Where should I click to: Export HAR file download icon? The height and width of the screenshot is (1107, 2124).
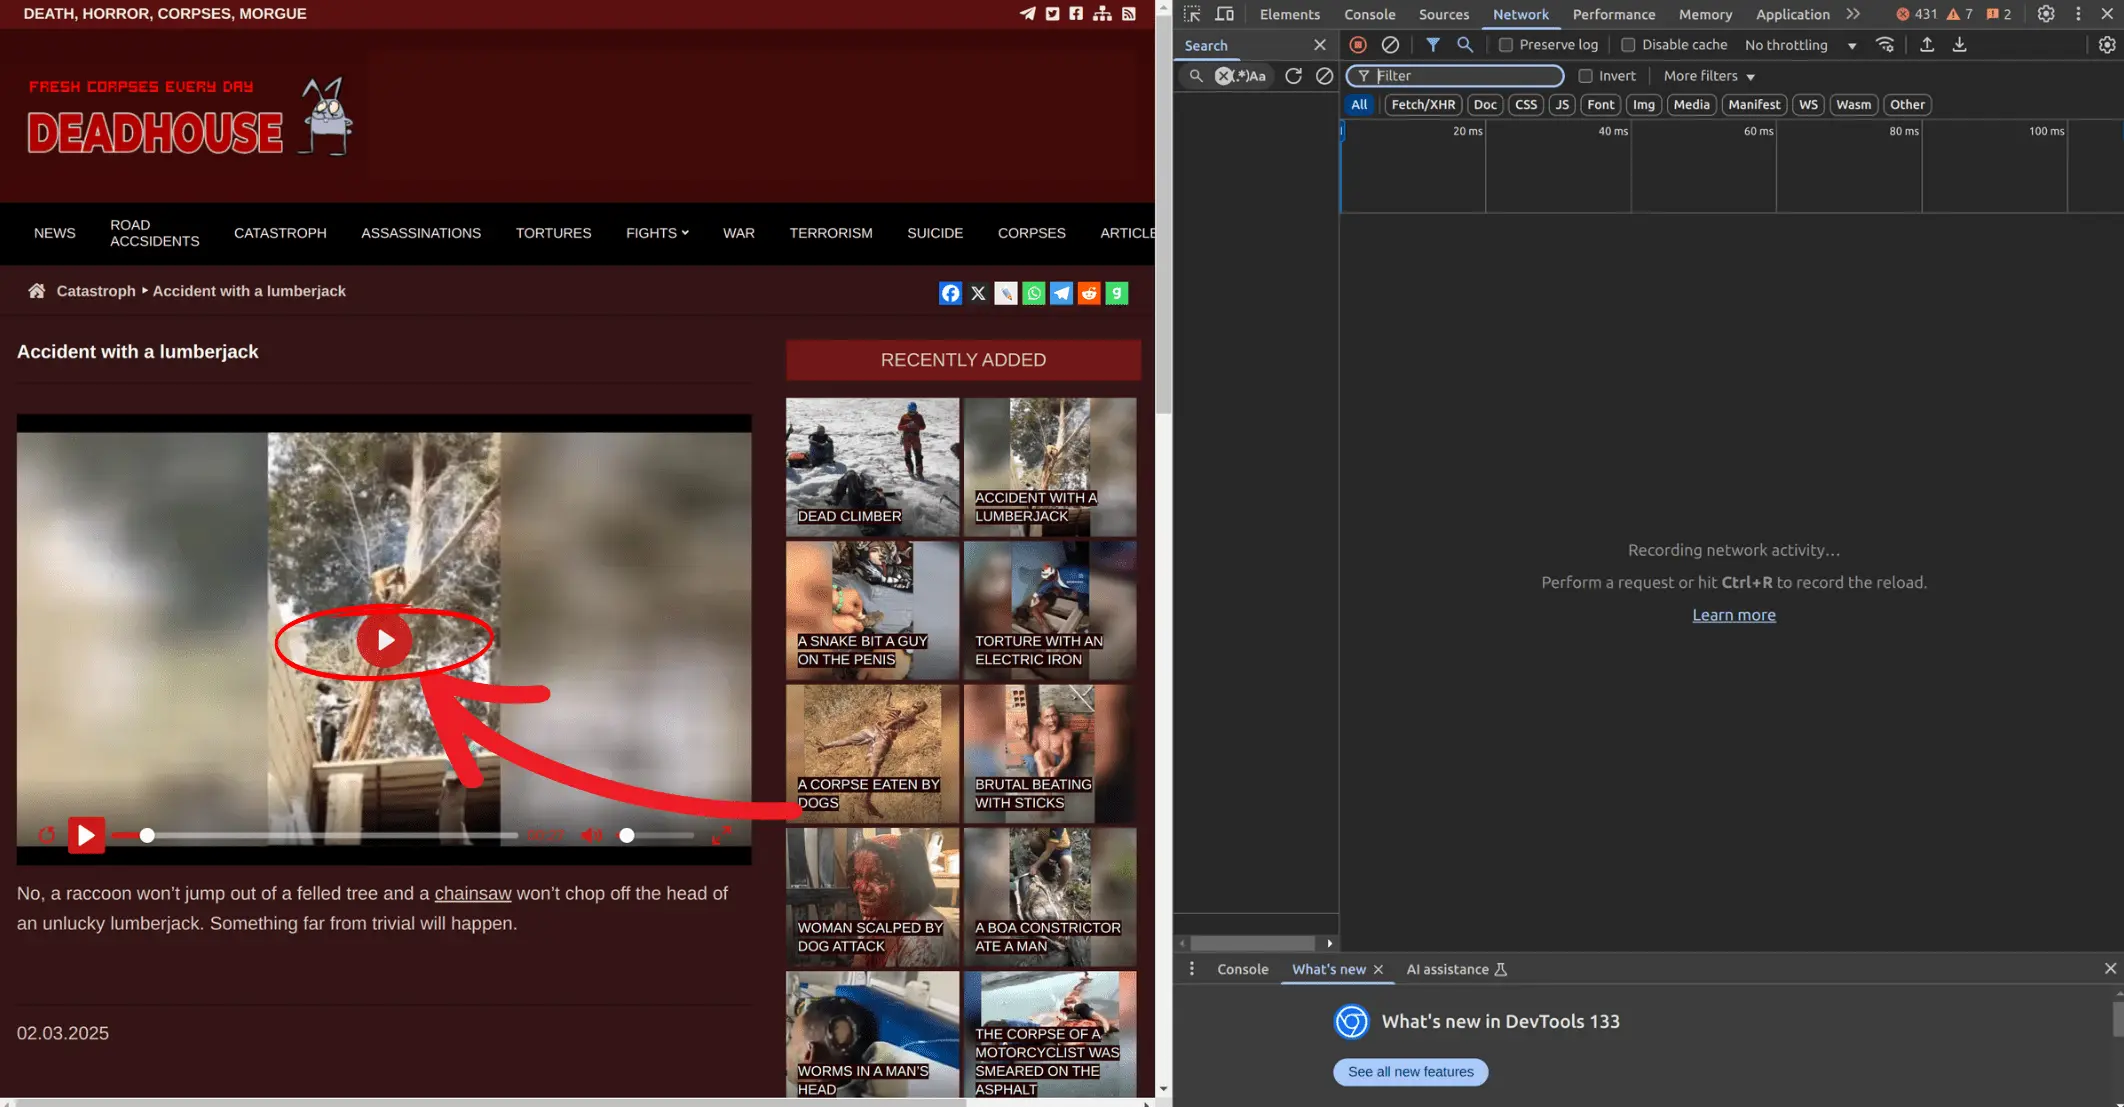point(1960,45)
